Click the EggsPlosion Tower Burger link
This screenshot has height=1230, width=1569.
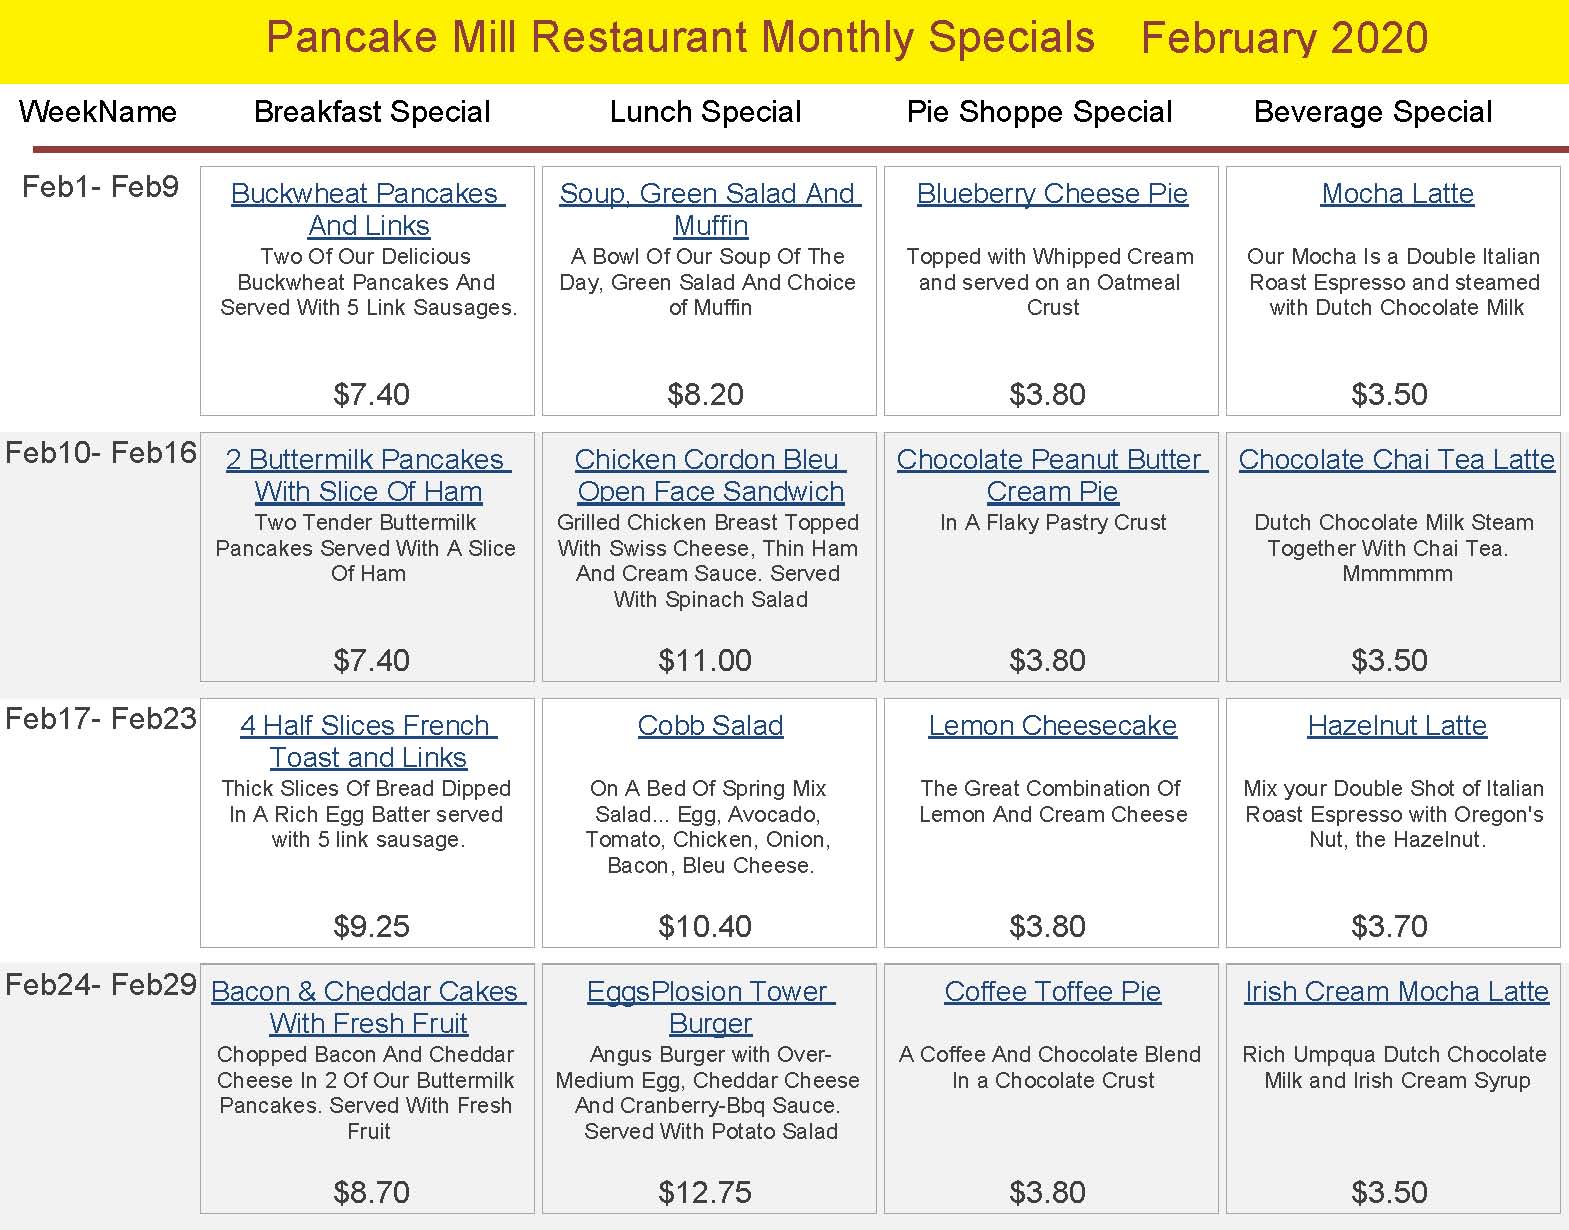tap(710, 1007)
